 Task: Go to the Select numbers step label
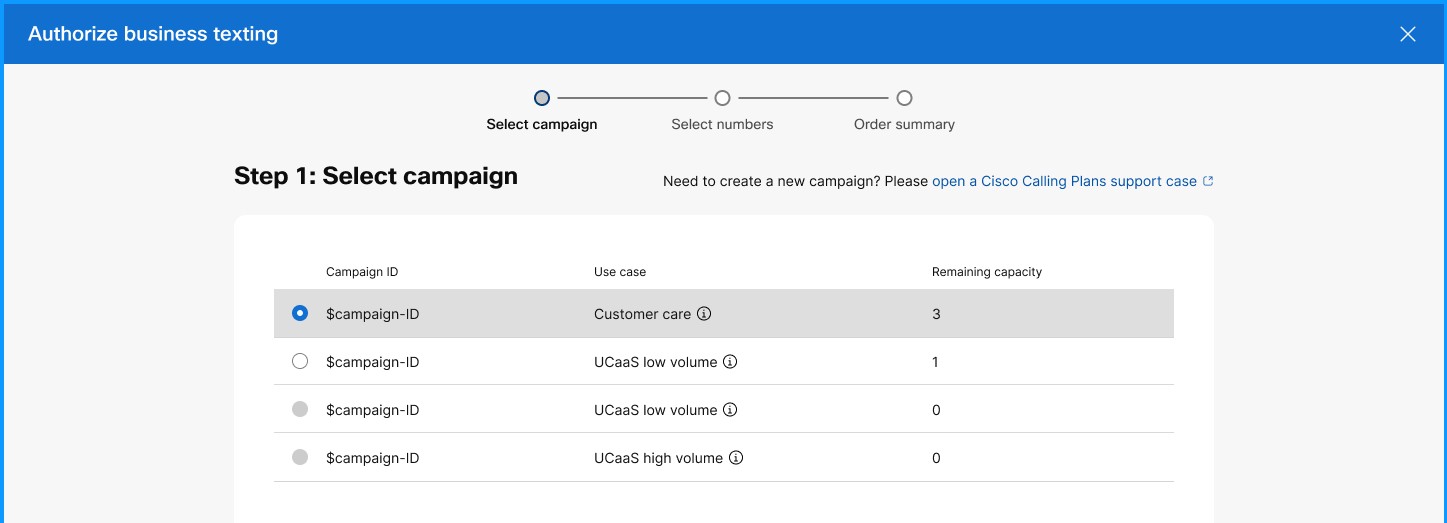pyautogui.click(x=722, y=125)
